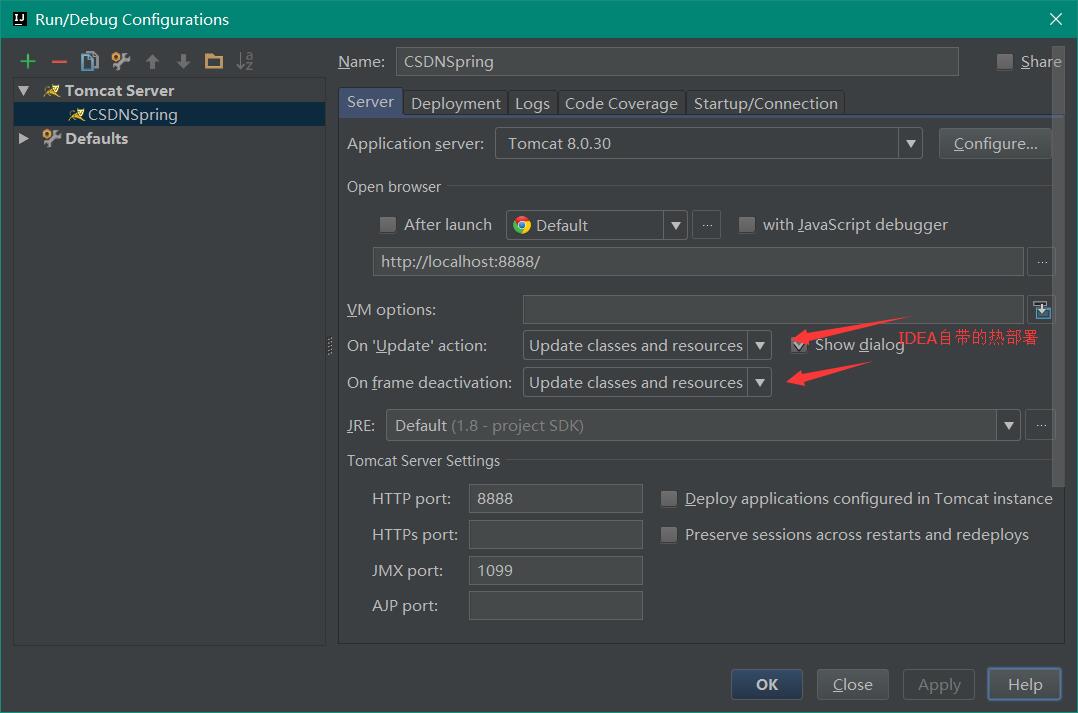Switch to the Startup/Connection tab
The image size is (1078, 713).
(766, 103)
